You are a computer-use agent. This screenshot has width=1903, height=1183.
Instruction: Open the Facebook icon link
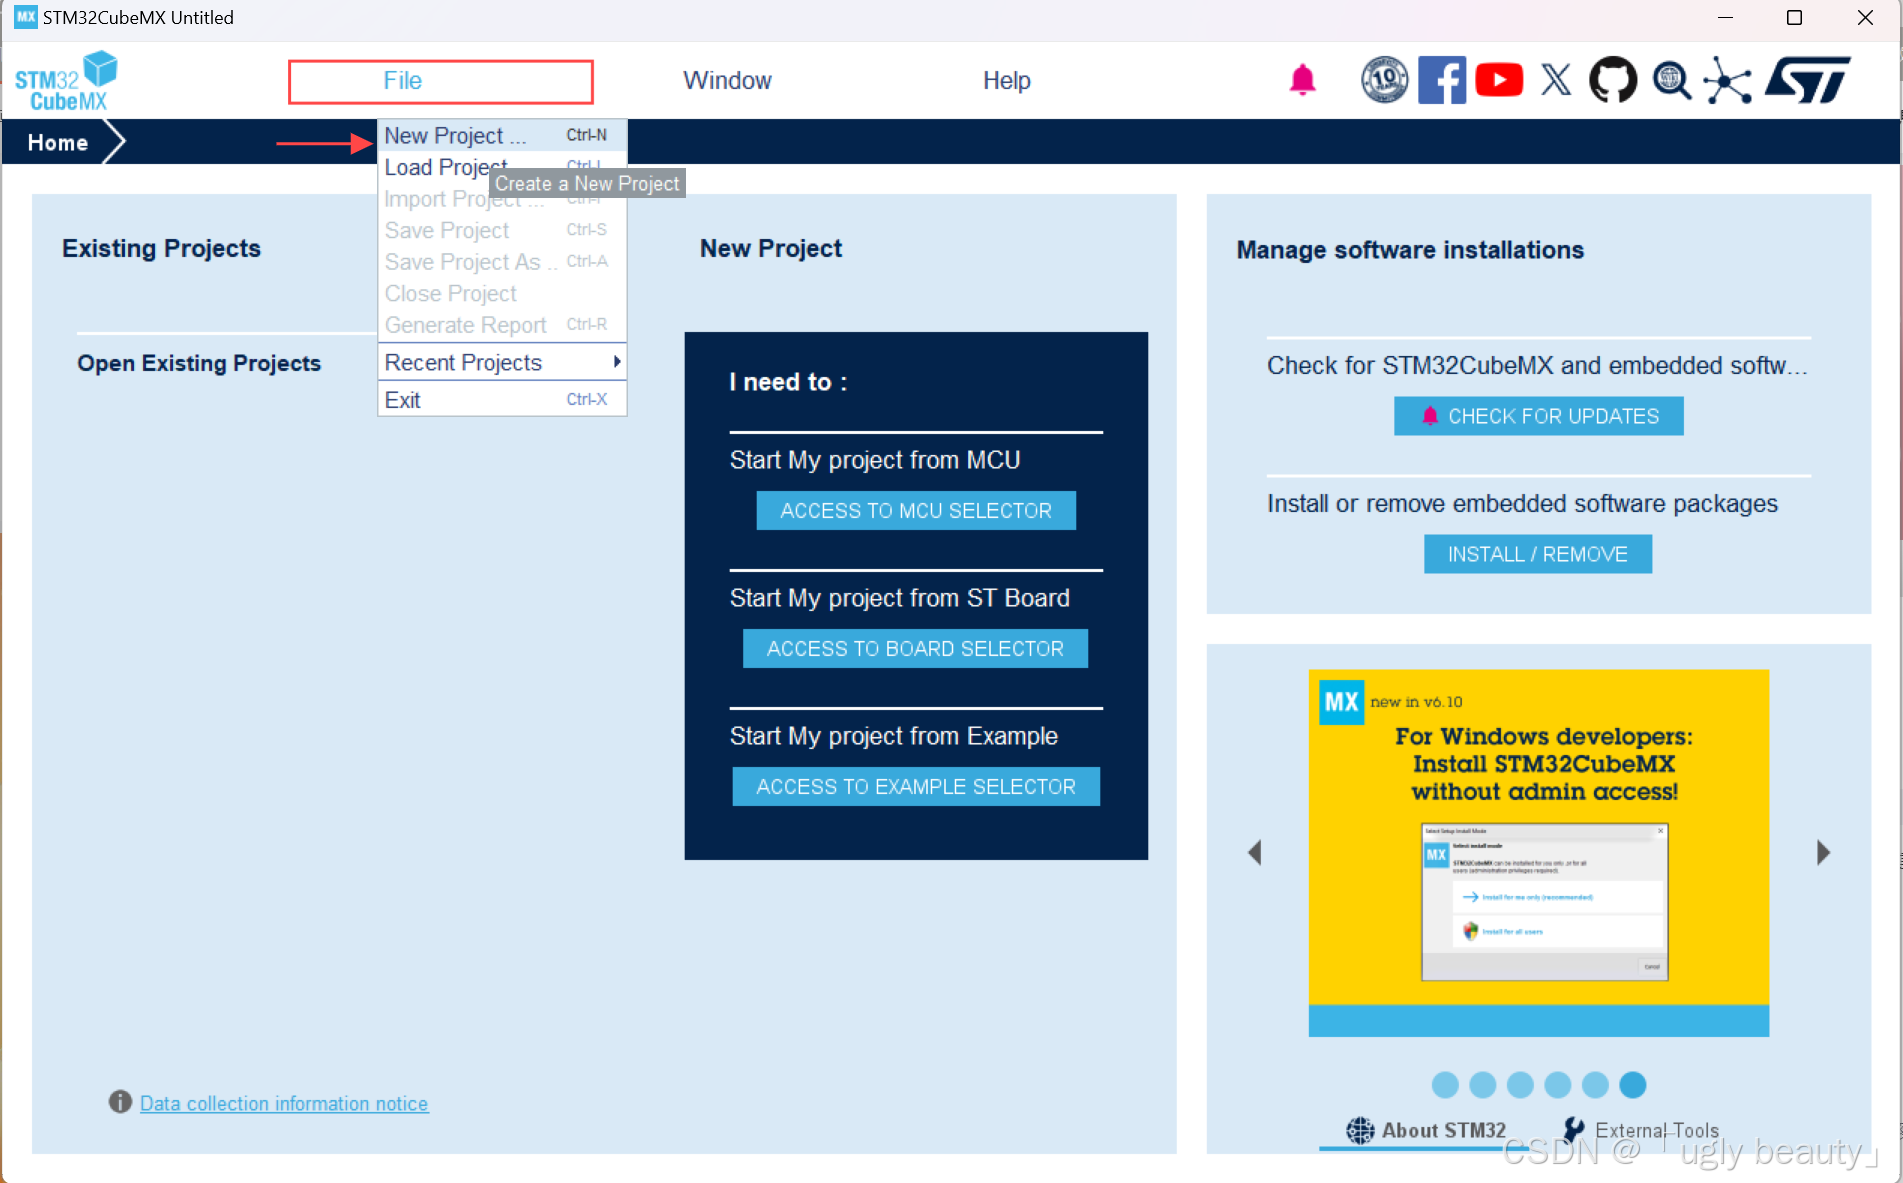[1442, 80]
